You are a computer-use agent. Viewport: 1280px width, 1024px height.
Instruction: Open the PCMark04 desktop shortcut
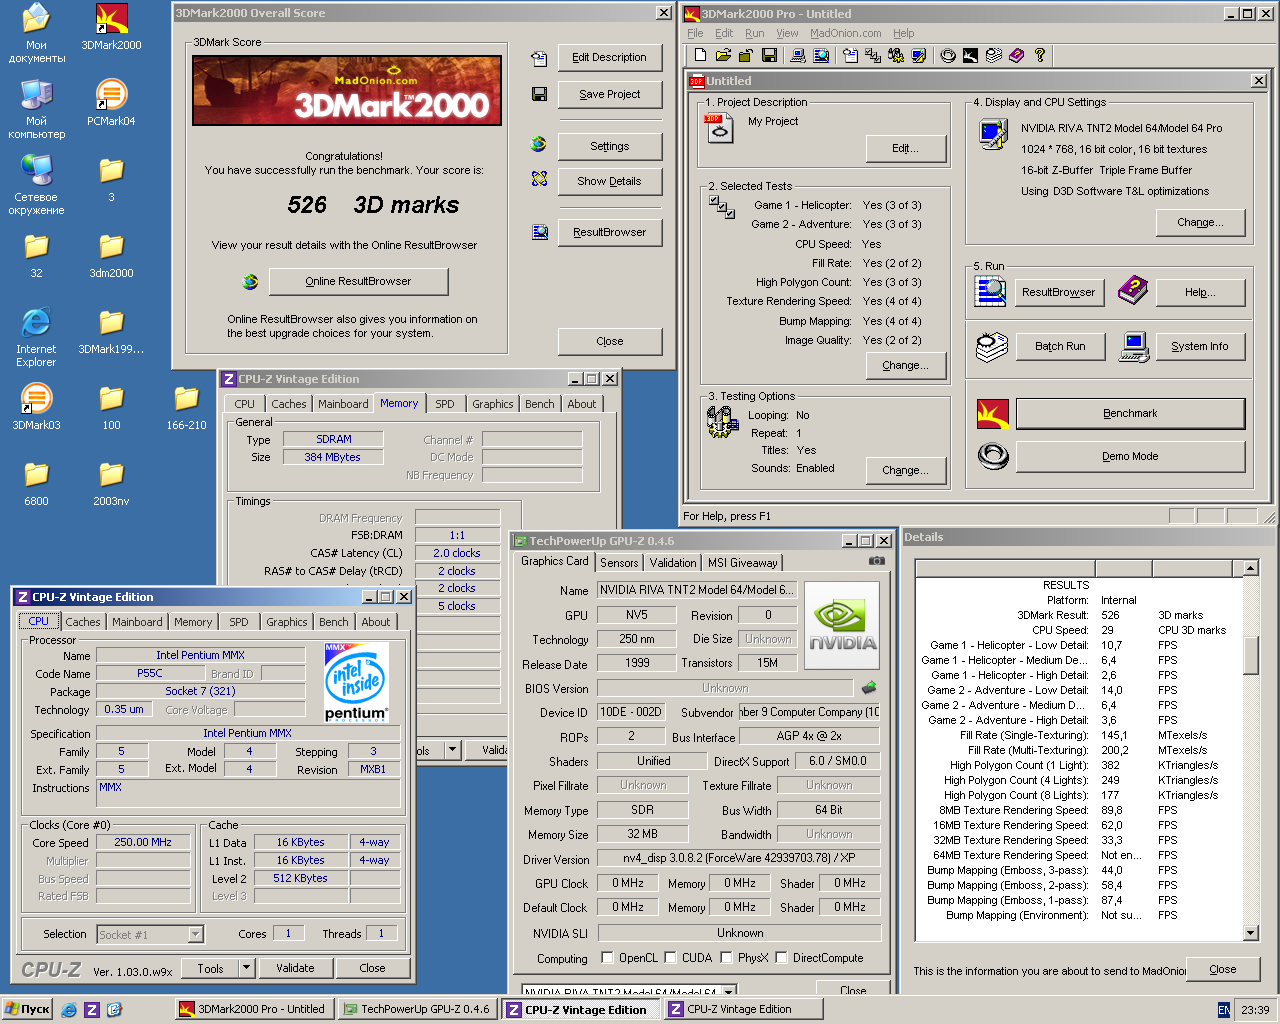111,103
